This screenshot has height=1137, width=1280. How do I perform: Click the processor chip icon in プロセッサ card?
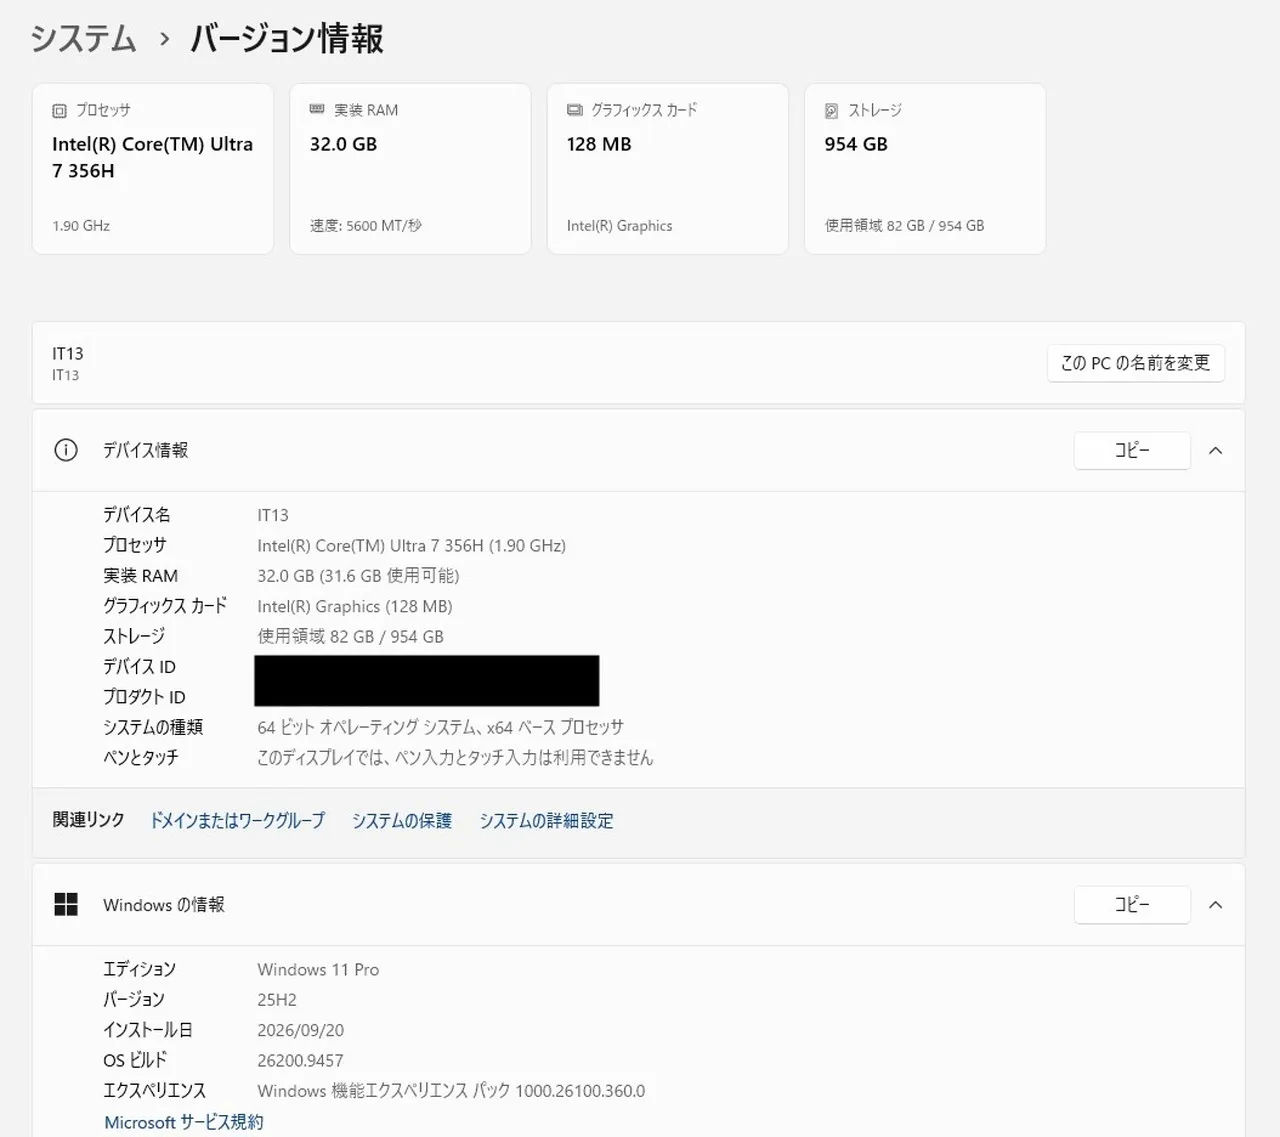(x=59, y=111)
